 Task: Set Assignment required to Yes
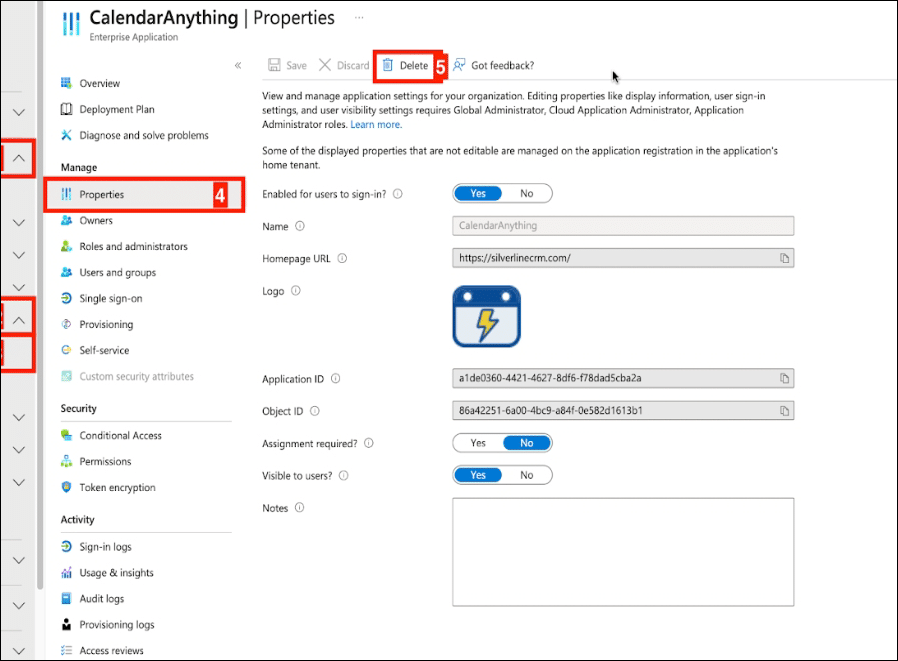pyautogui.click(x=478, y=443)
